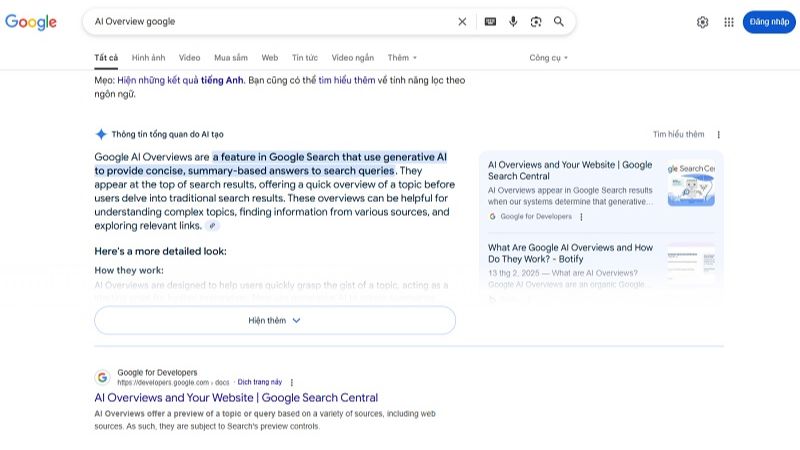Click 'Hiện những kết quả tiếng Anh' link
Viewport: 800px width, 450px height.
181,80
